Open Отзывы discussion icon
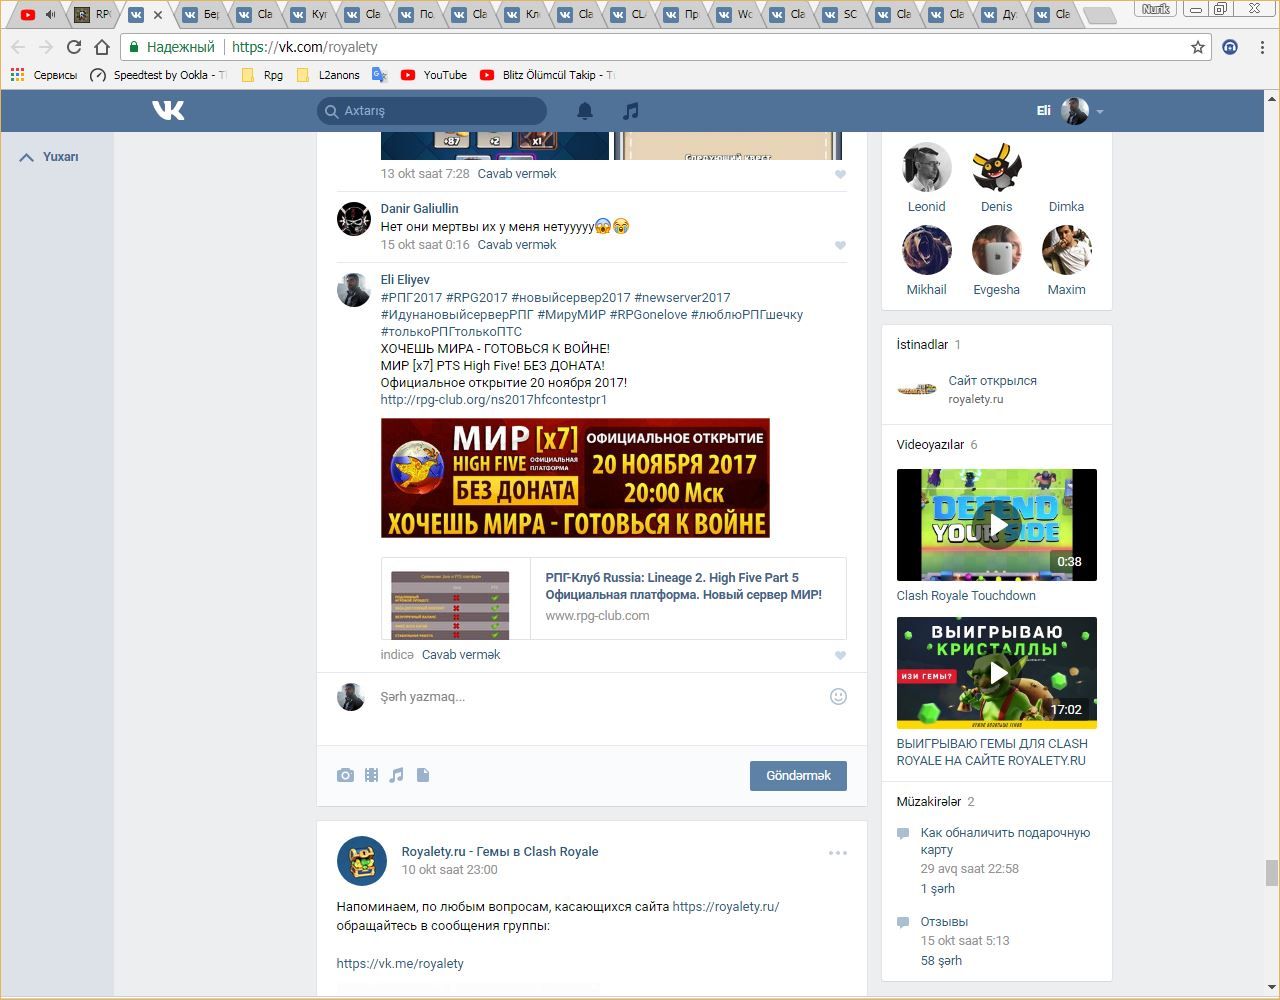The width and height of the screenshot is (1280, 1000). [903, 922]
